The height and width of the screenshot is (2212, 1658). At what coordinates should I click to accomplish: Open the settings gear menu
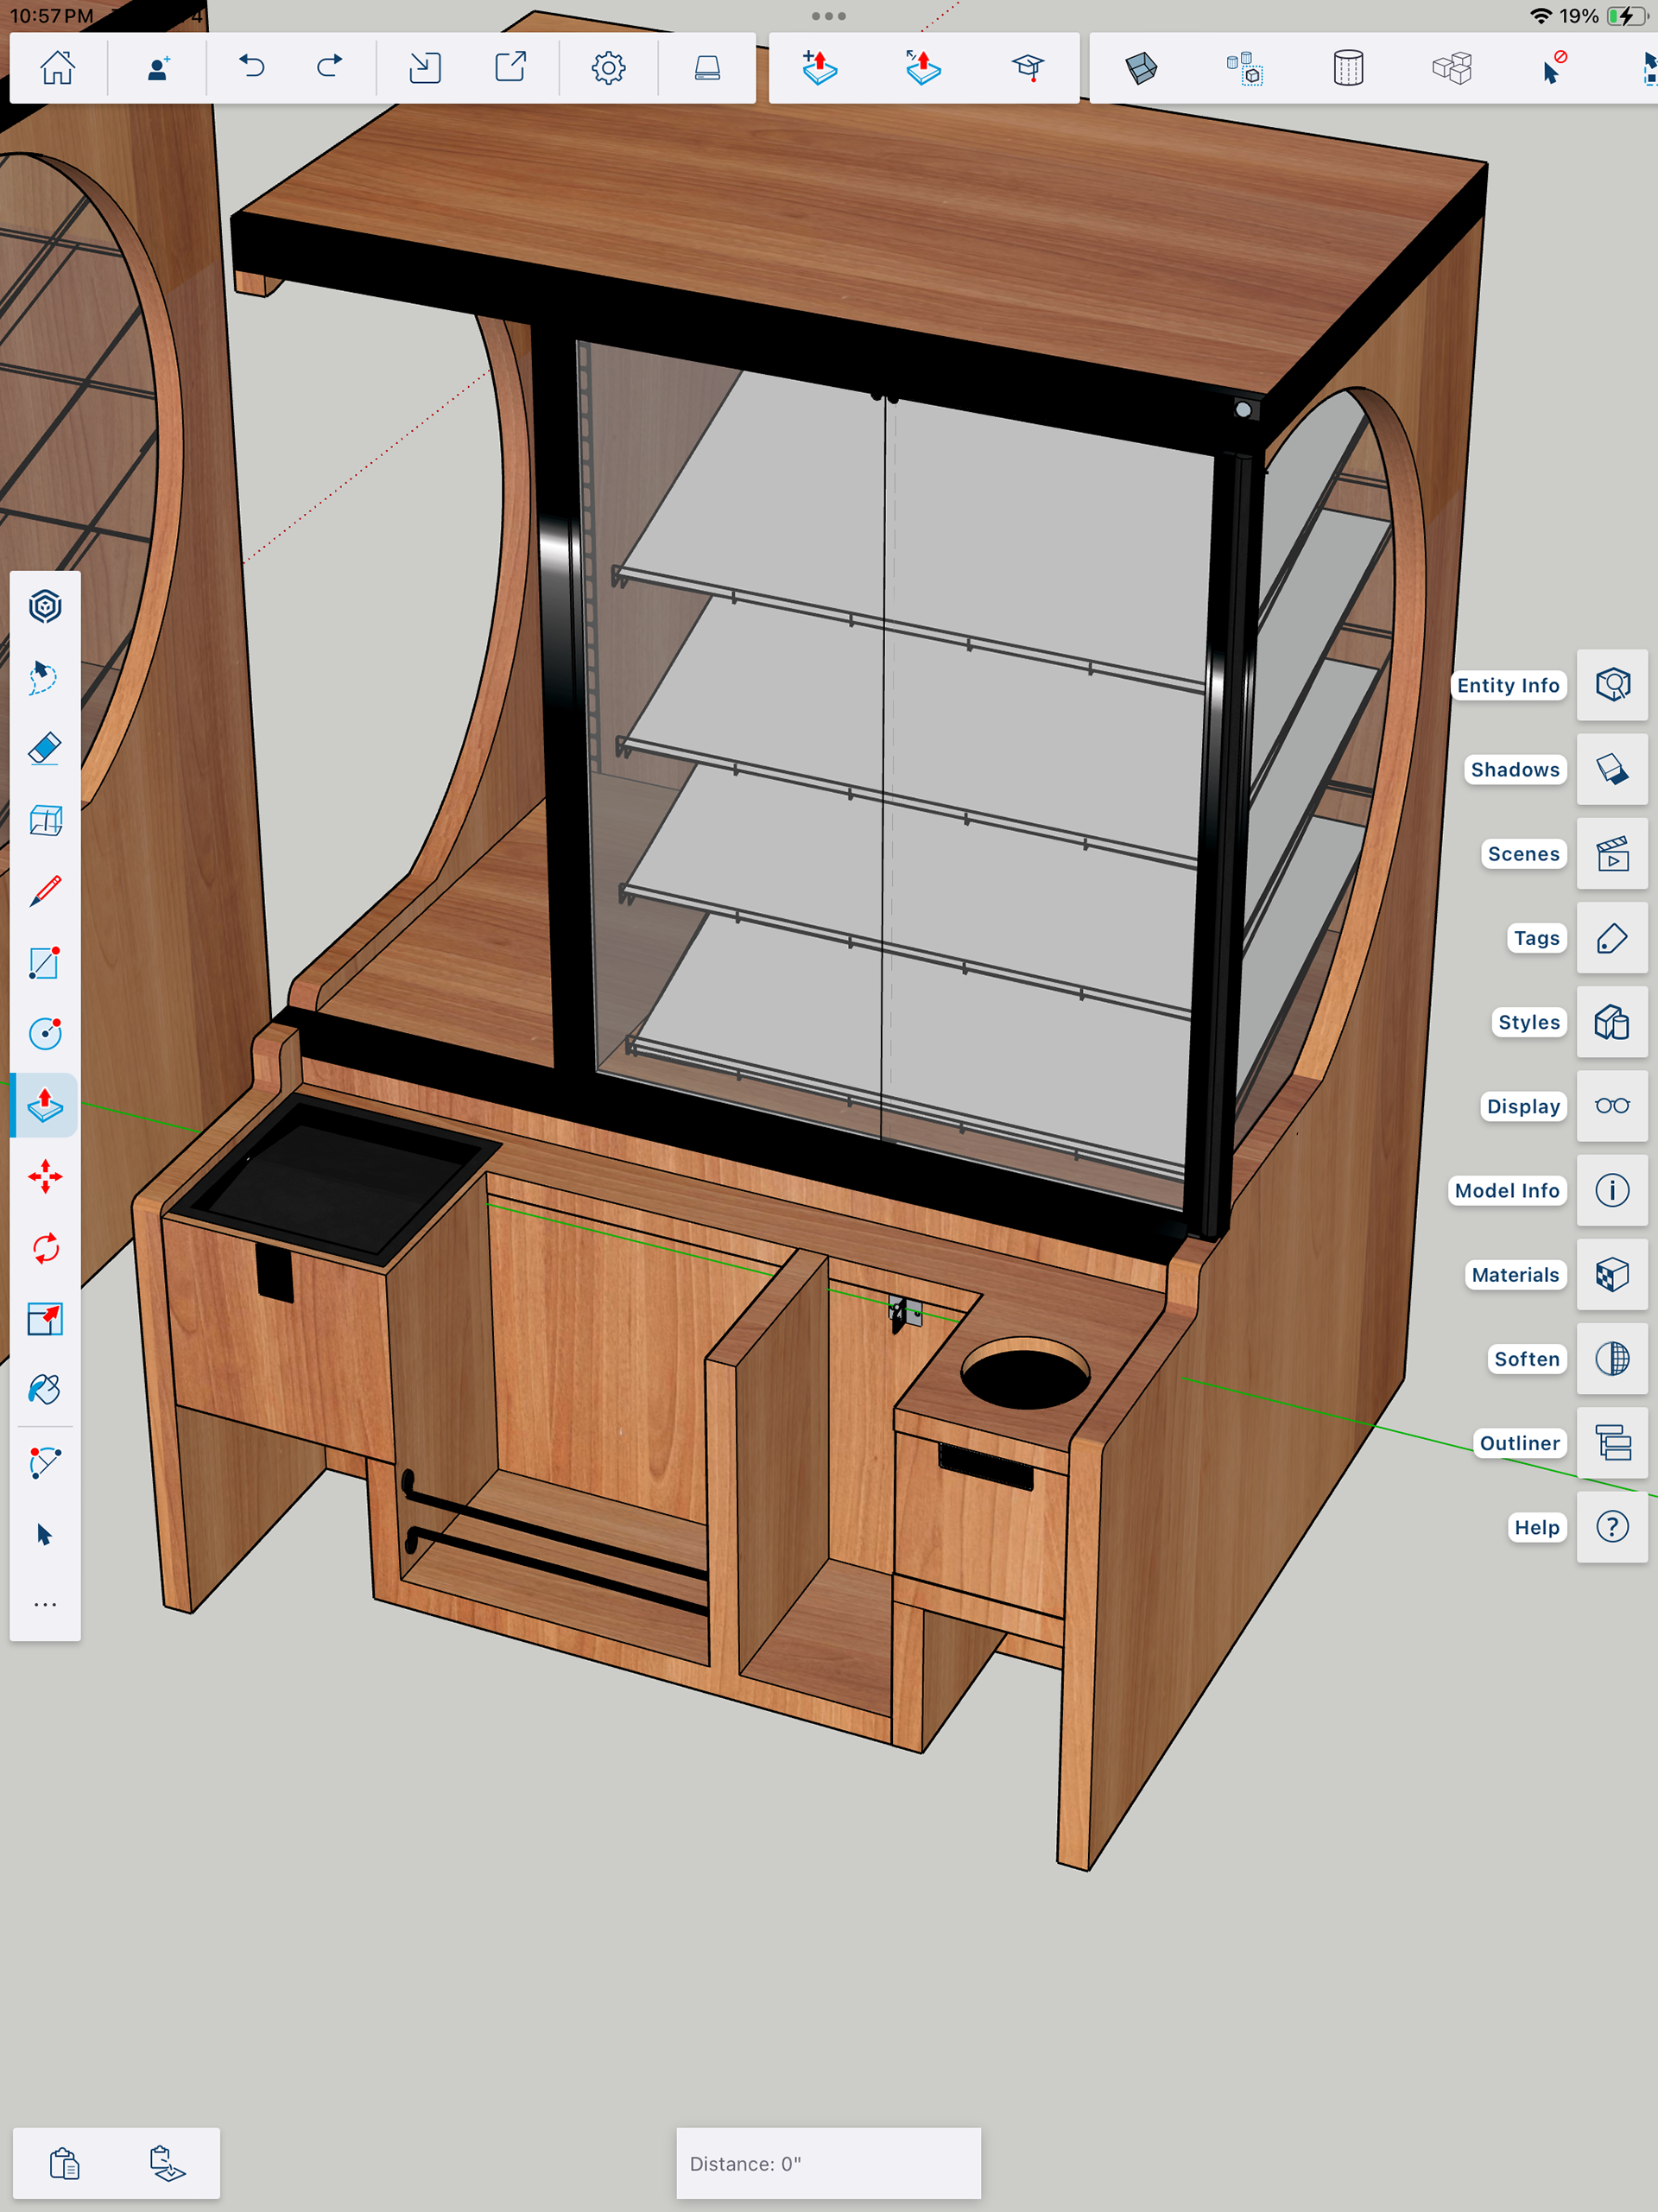(608, 68)
